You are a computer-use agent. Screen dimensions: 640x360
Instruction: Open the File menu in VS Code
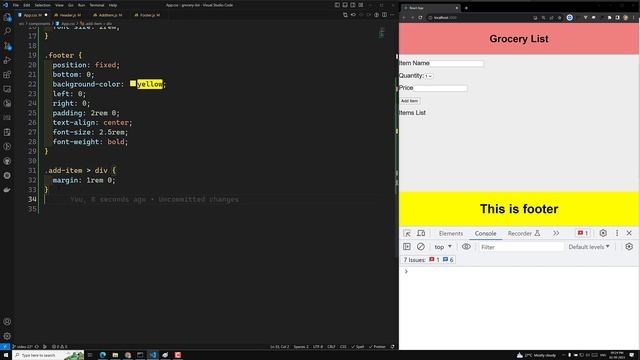coord(16,5)
